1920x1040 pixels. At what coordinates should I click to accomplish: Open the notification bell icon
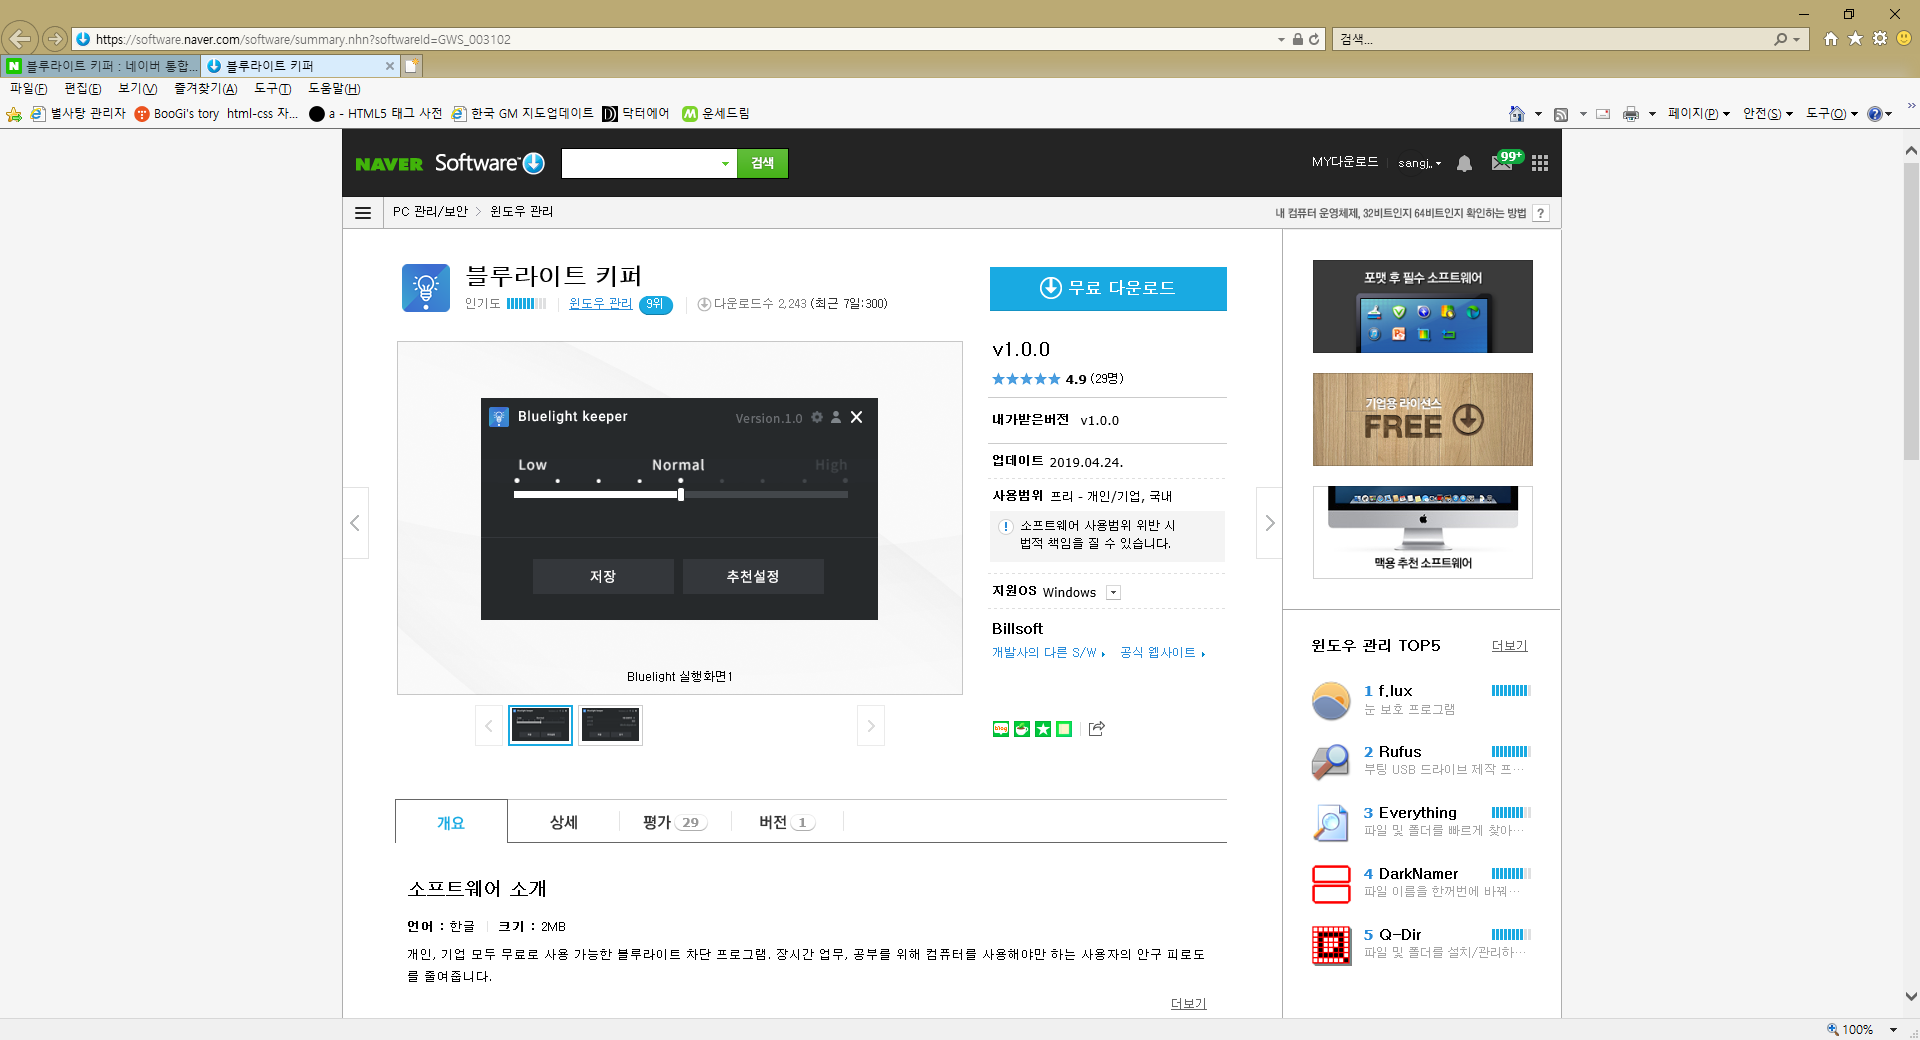[1464, 163]
